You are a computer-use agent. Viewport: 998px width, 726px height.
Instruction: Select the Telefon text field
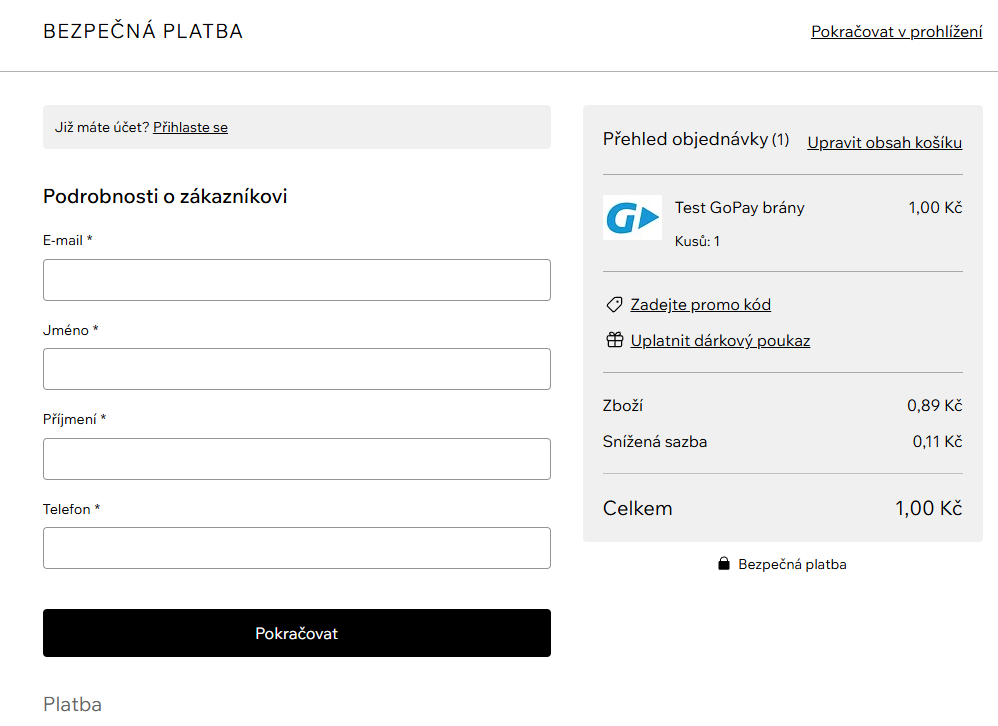point(297,548)
